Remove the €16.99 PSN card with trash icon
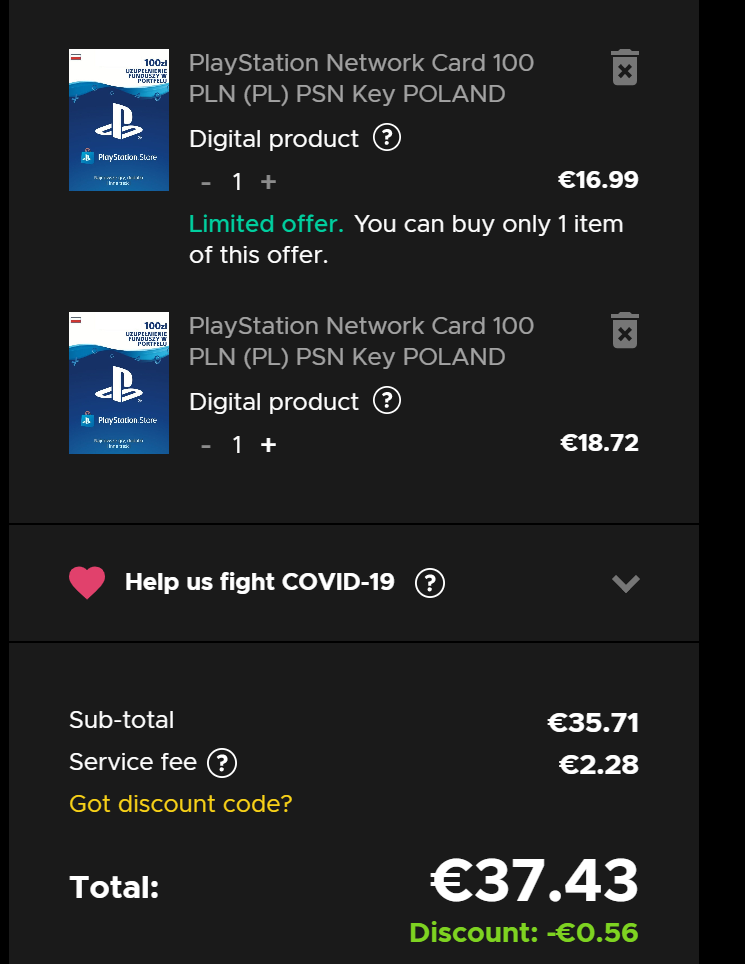 (625, 68)
